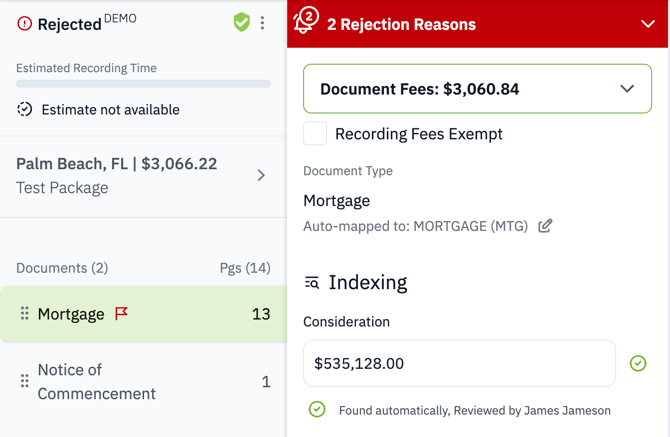Select the Notice of Commencement document
This screenshot has height=437, width=670.
pos(144,381)
